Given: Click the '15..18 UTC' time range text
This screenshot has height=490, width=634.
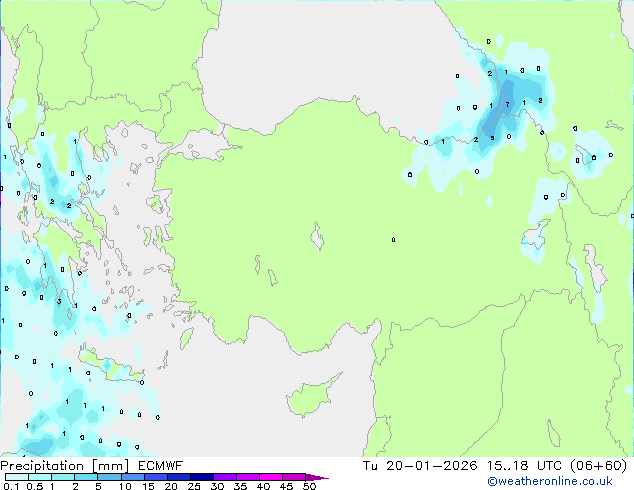Looking at the screenshot, I should pos(524,466).
